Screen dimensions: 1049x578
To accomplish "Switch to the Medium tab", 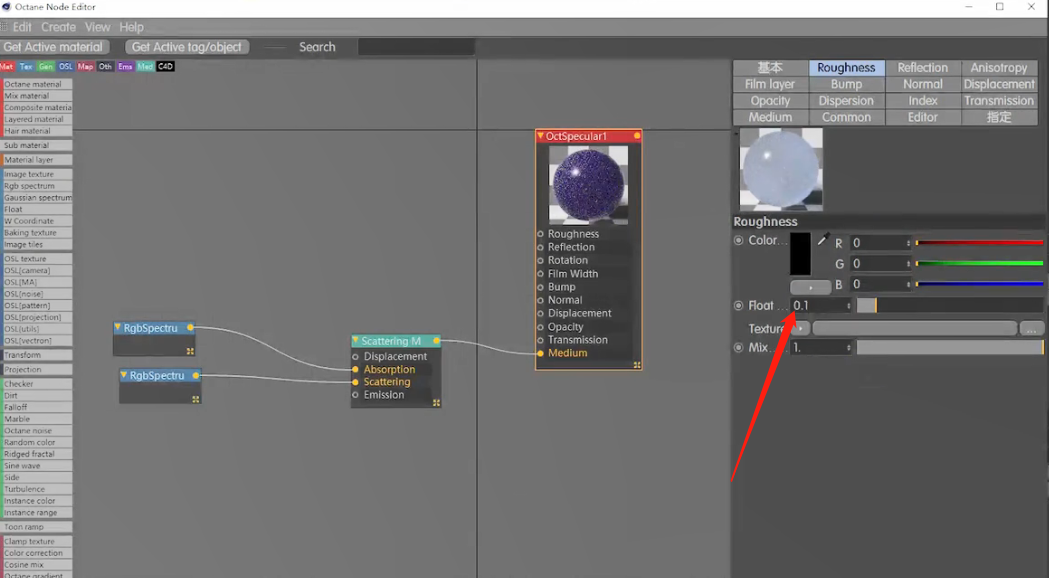I will [771, 117].
